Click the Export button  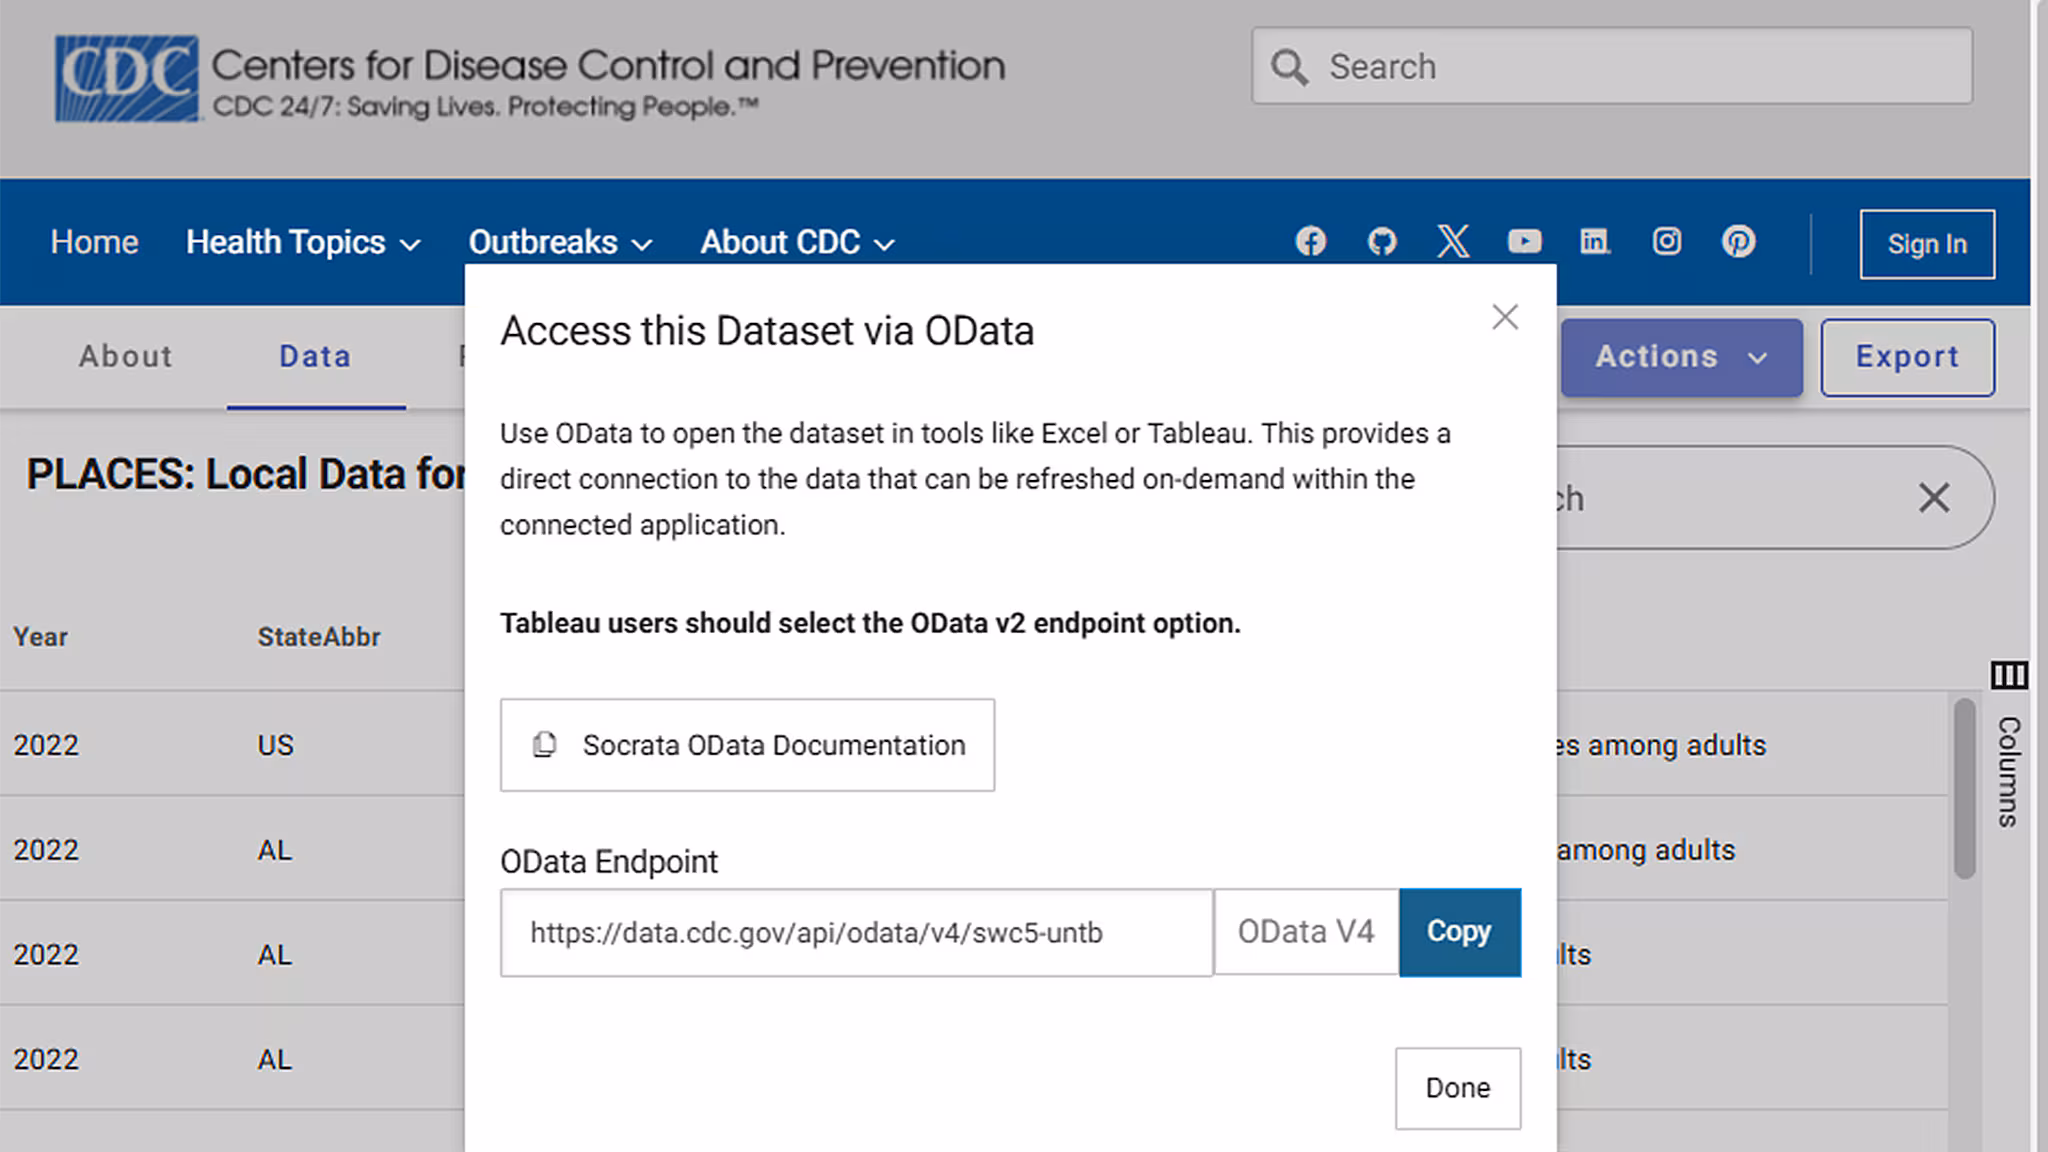pos(1907,357)
